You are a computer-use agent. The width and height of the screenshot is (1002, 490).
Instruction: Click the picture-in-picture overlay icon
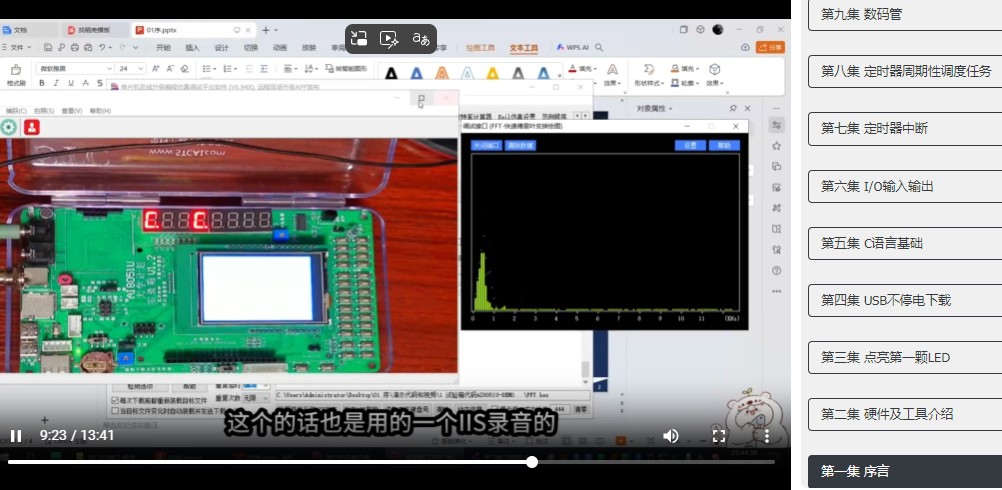click(x=360, y=38)
